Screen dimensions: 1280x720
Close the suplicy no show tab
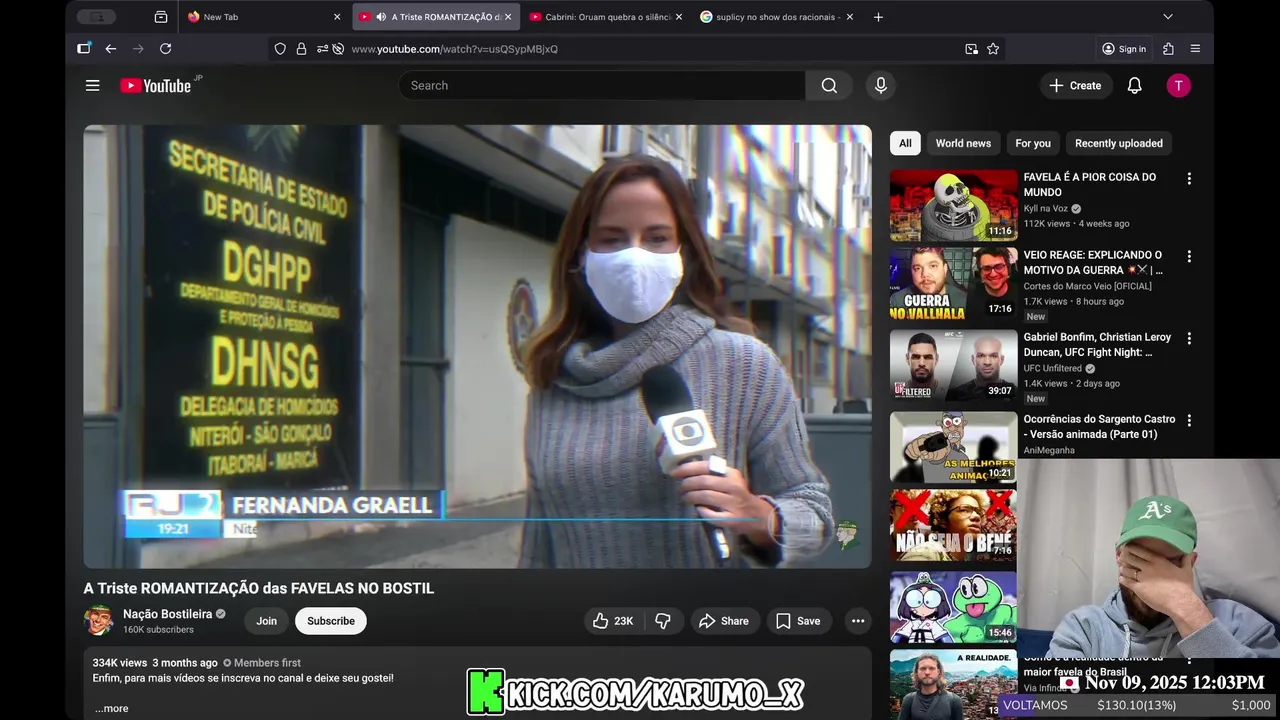pyautogui.click(x=850, y=17)
